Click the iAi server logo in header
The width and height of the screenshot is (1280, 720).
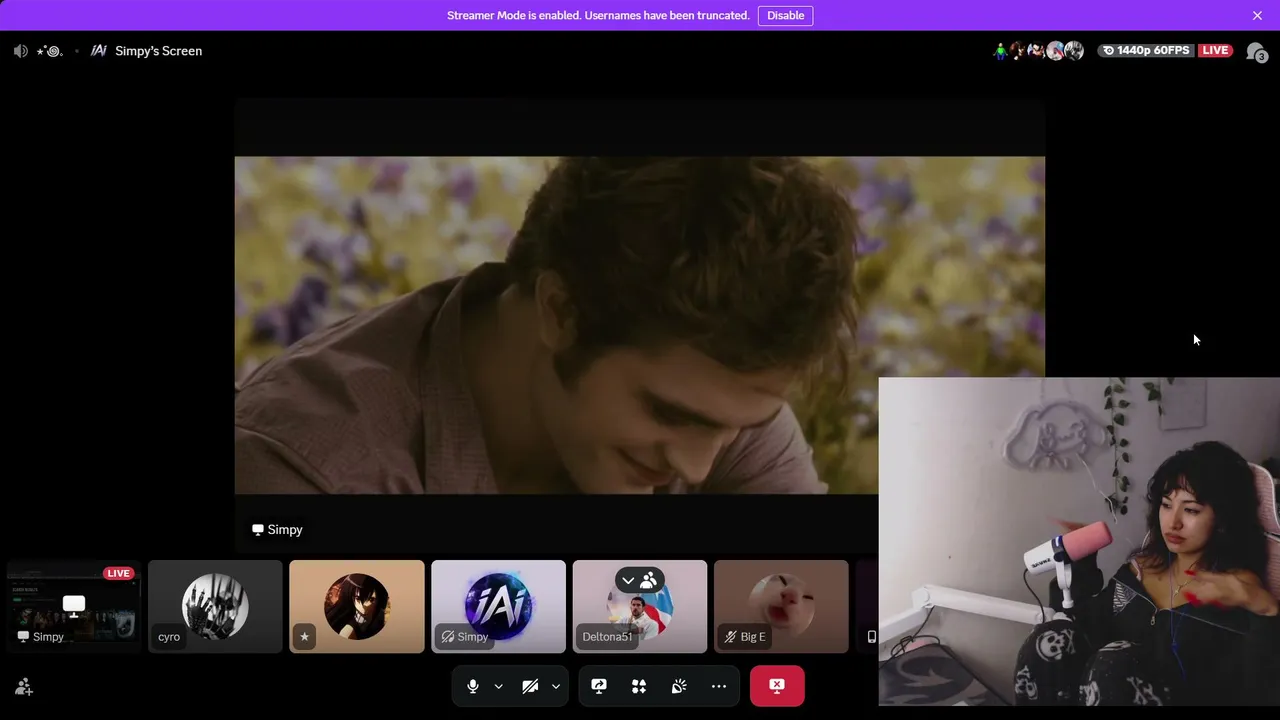tap(99, 51)
